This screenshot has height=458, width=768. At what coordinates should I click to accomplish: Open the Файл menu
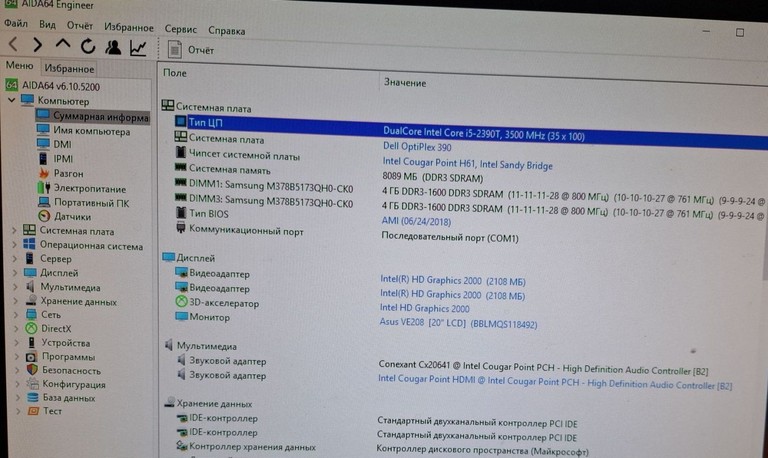[16, 23]
